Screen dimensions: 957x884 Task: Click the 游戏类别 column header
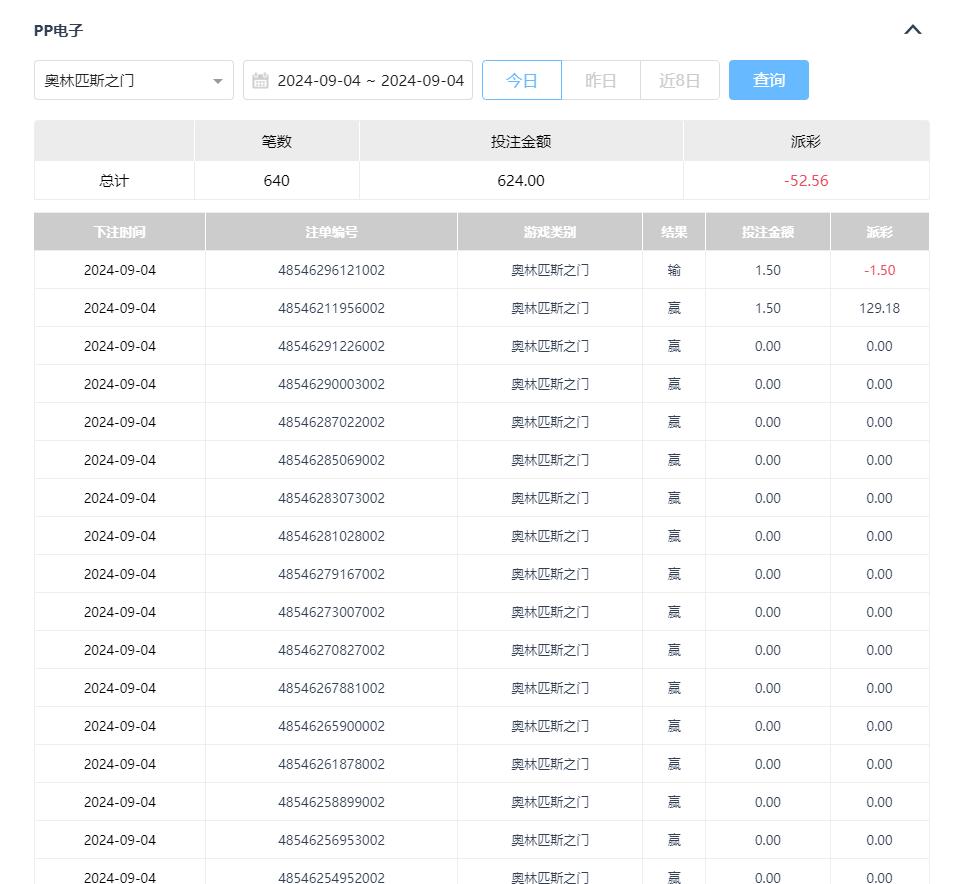point(549,232)
